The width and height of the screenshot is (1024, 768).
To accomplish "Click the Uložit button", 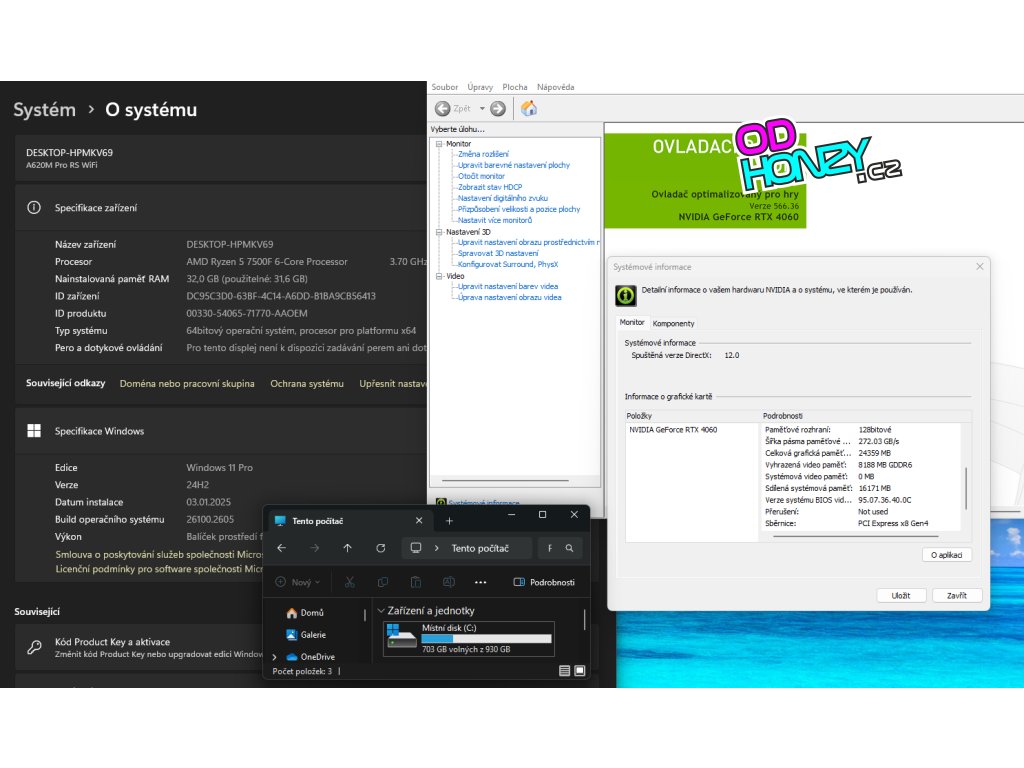I will coord(901,596).
